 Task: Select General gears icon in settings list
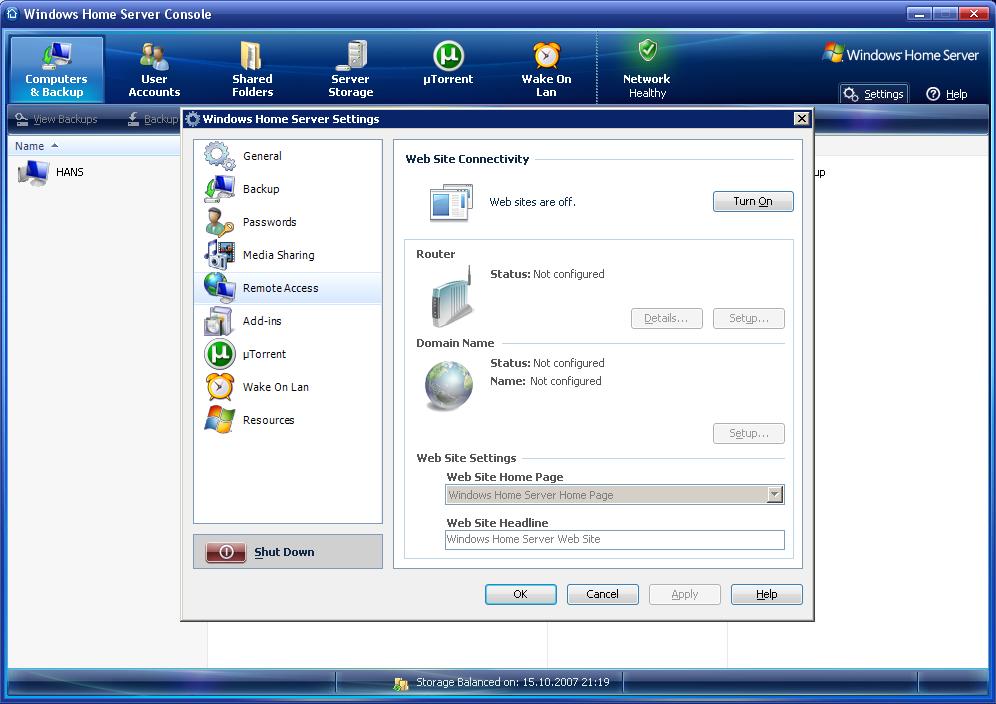(220, 156)
